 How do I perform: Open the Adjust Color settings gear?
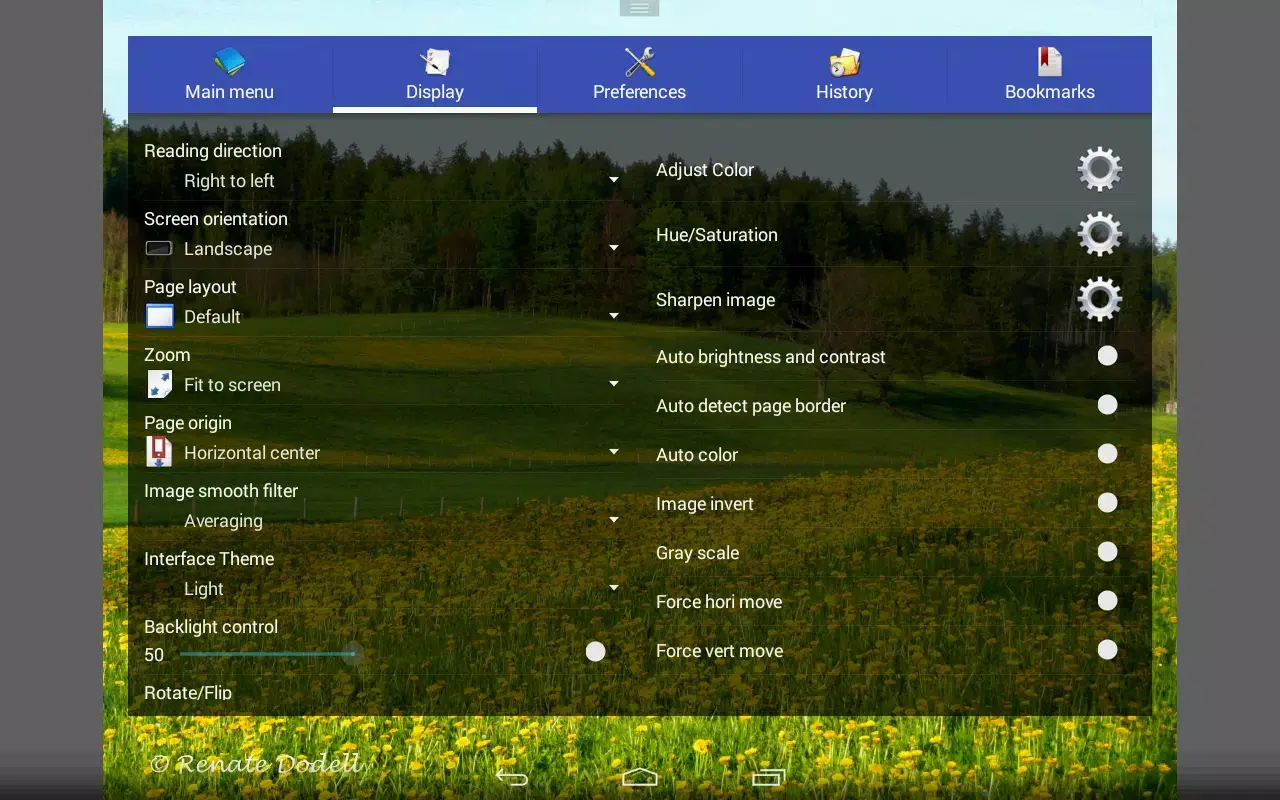coord(1099,168)
